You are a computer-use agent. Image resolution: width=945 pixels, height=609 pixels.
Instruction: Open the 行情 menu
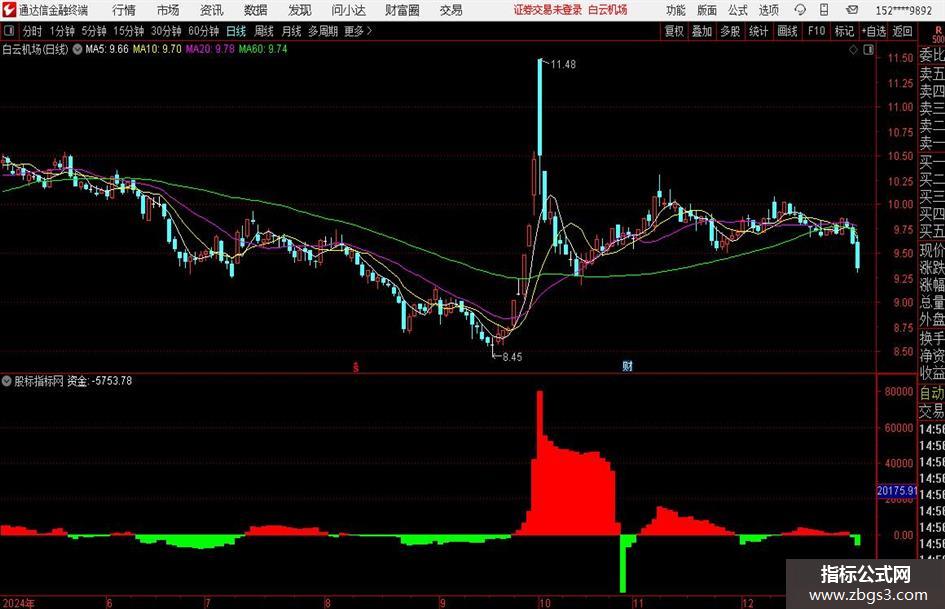pos(124,10)
